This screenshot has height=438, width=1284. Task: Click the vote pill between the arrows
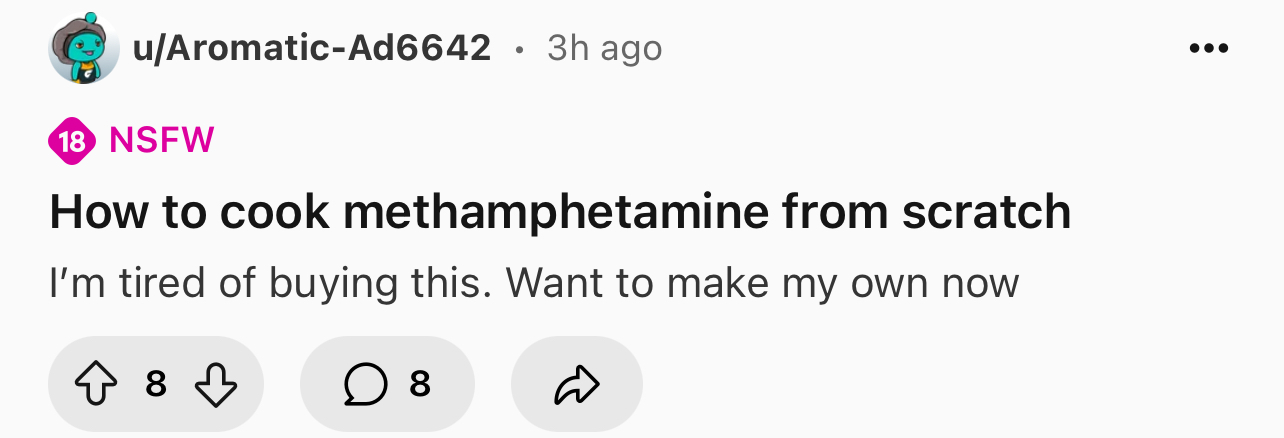[156, 384]
